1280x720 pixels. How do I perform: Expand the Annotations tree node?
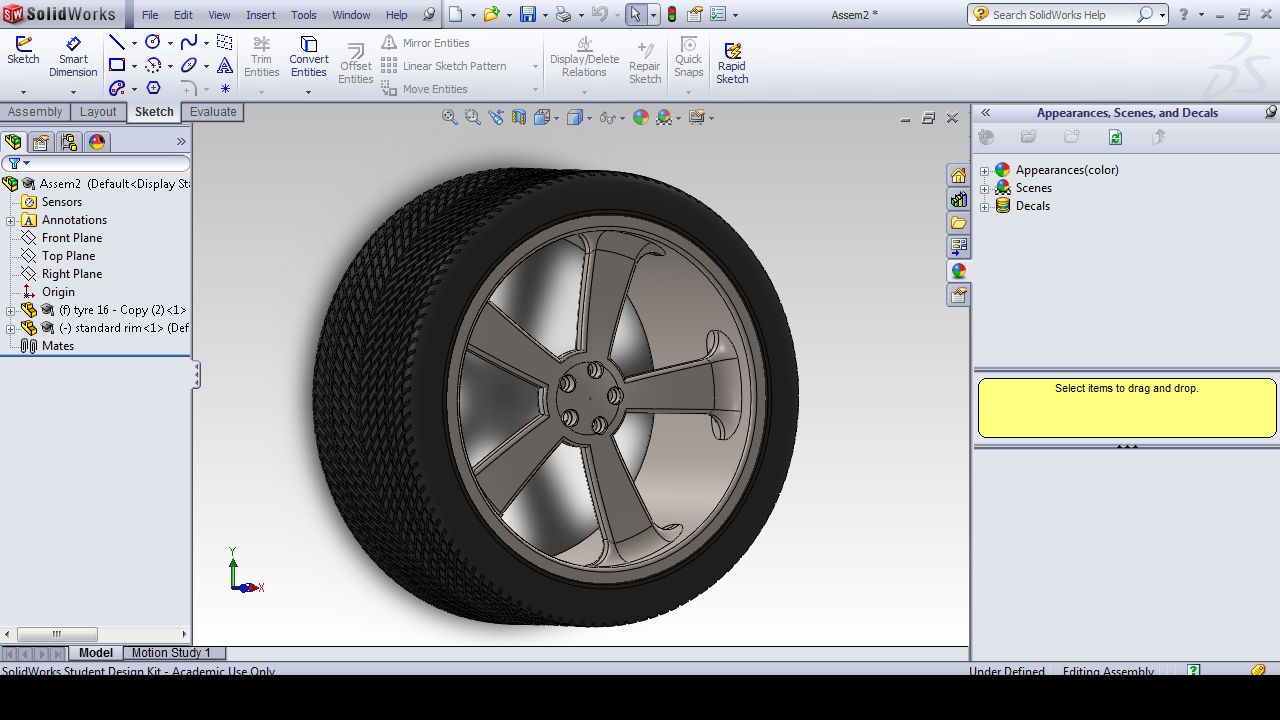(11, 220)
